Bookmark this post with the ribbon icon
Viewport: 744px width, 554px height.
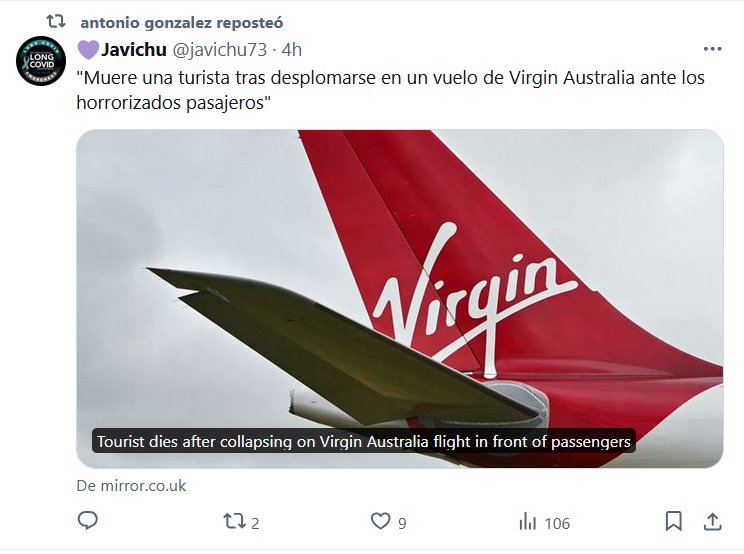point(674,521)
